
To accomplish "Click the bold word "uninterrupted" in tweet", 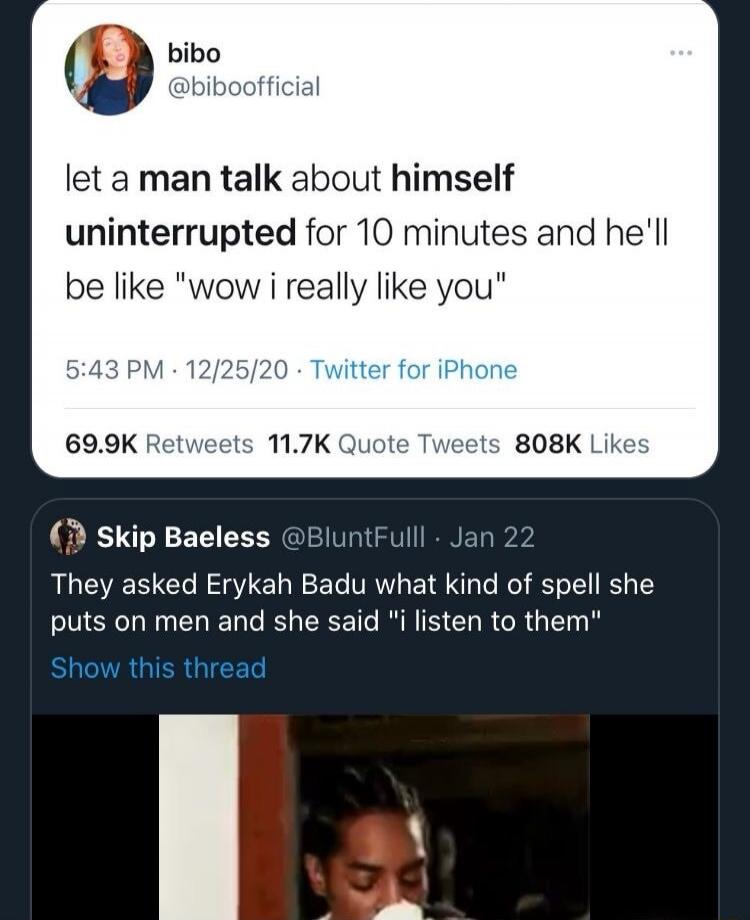I will tap(181, 233).
